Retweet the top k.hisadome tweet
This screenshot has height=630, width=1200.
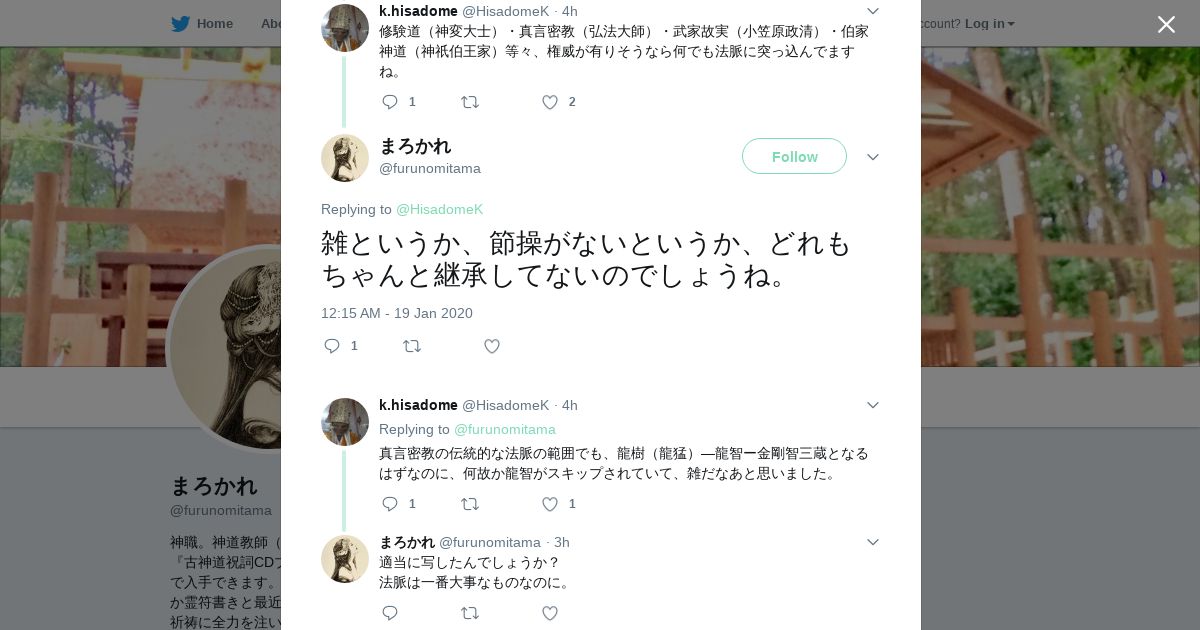coord(470,102)
